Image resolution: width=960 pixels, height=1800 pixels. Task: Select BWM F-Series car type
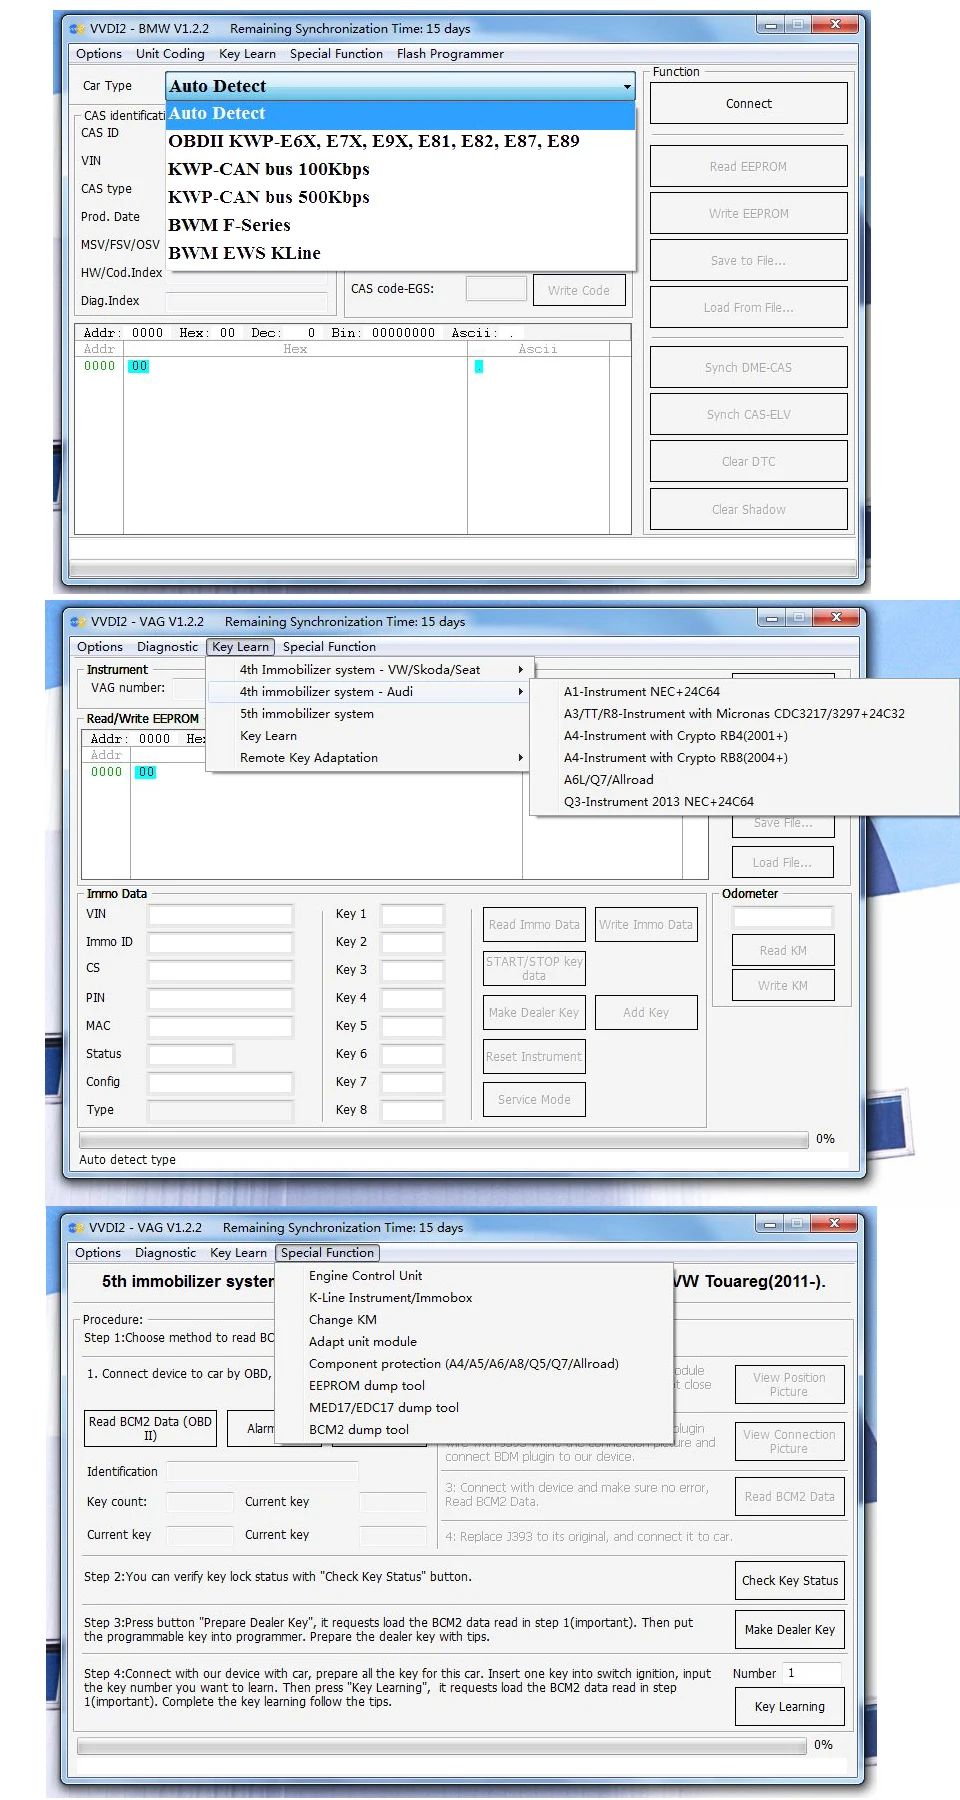click(400, 226)
